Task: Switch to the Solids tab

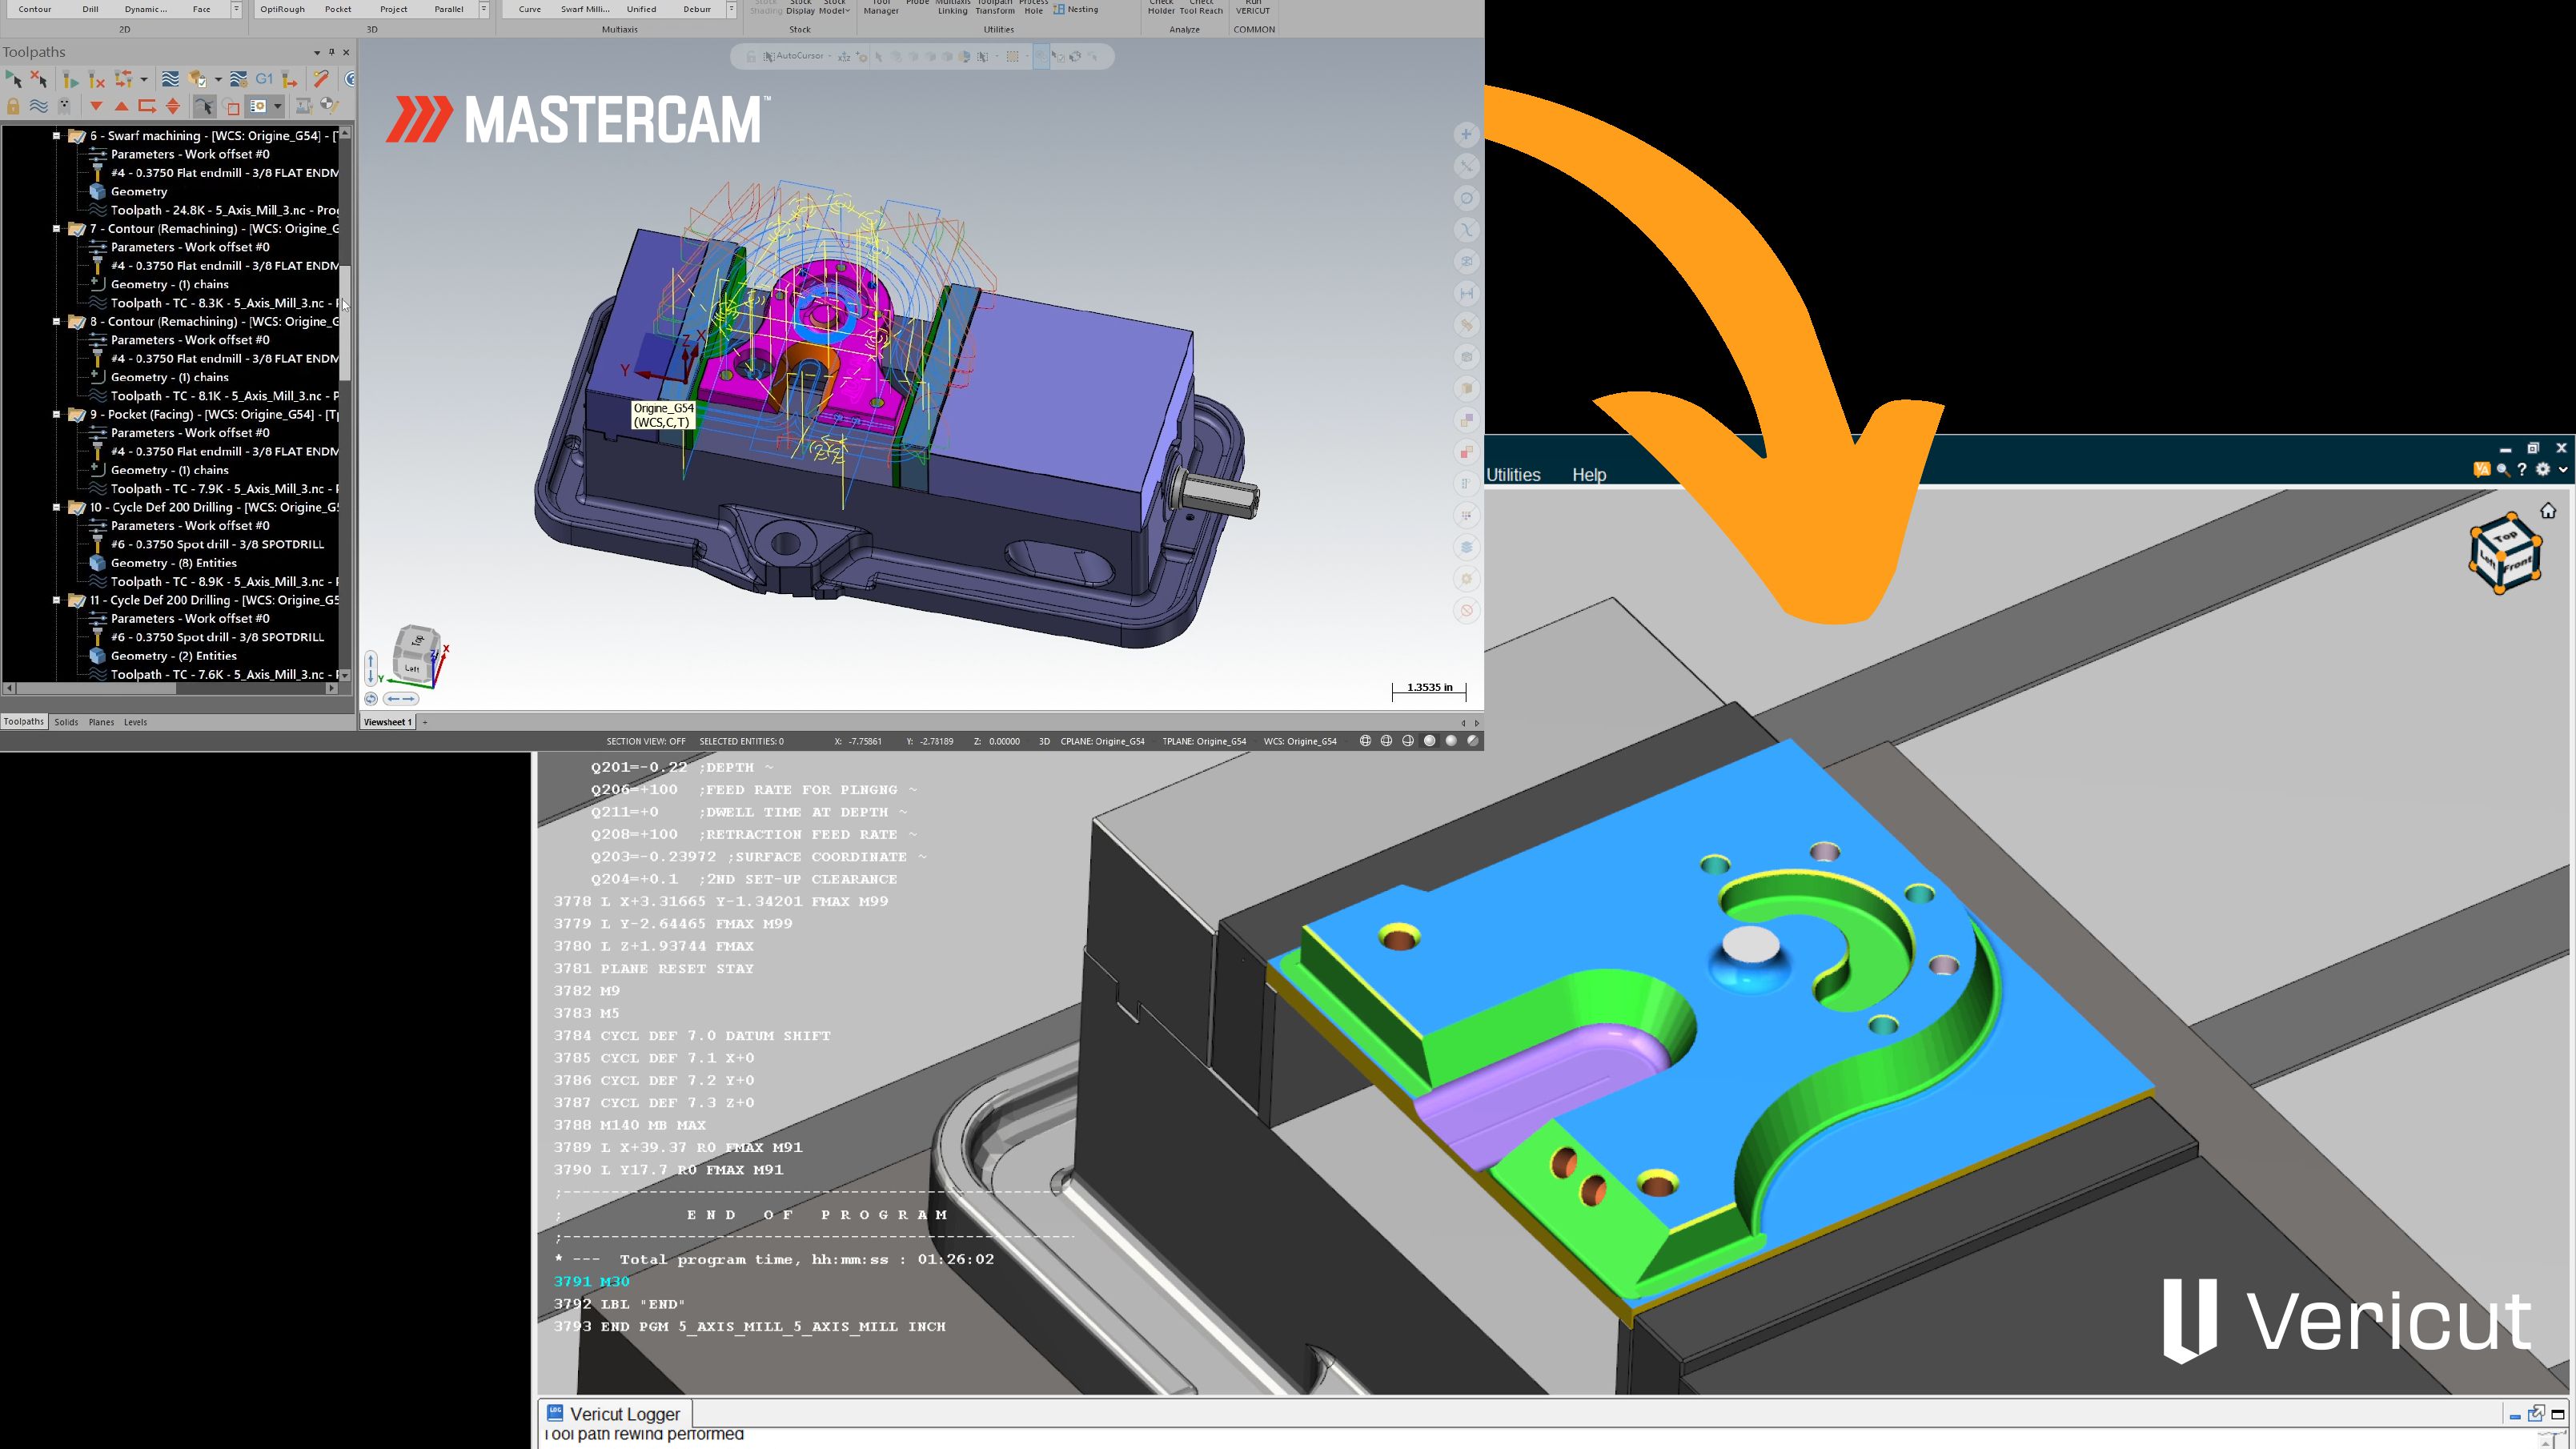Action: pos(66,722)
